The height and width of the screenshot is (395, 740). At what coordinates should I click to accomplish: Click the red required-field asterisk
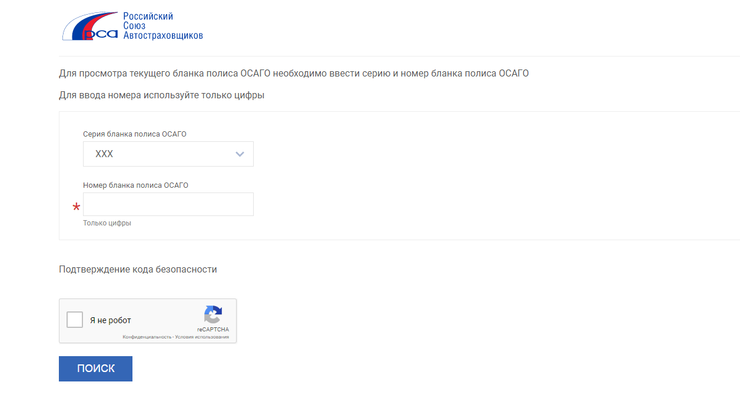click(x=76, y=207)
